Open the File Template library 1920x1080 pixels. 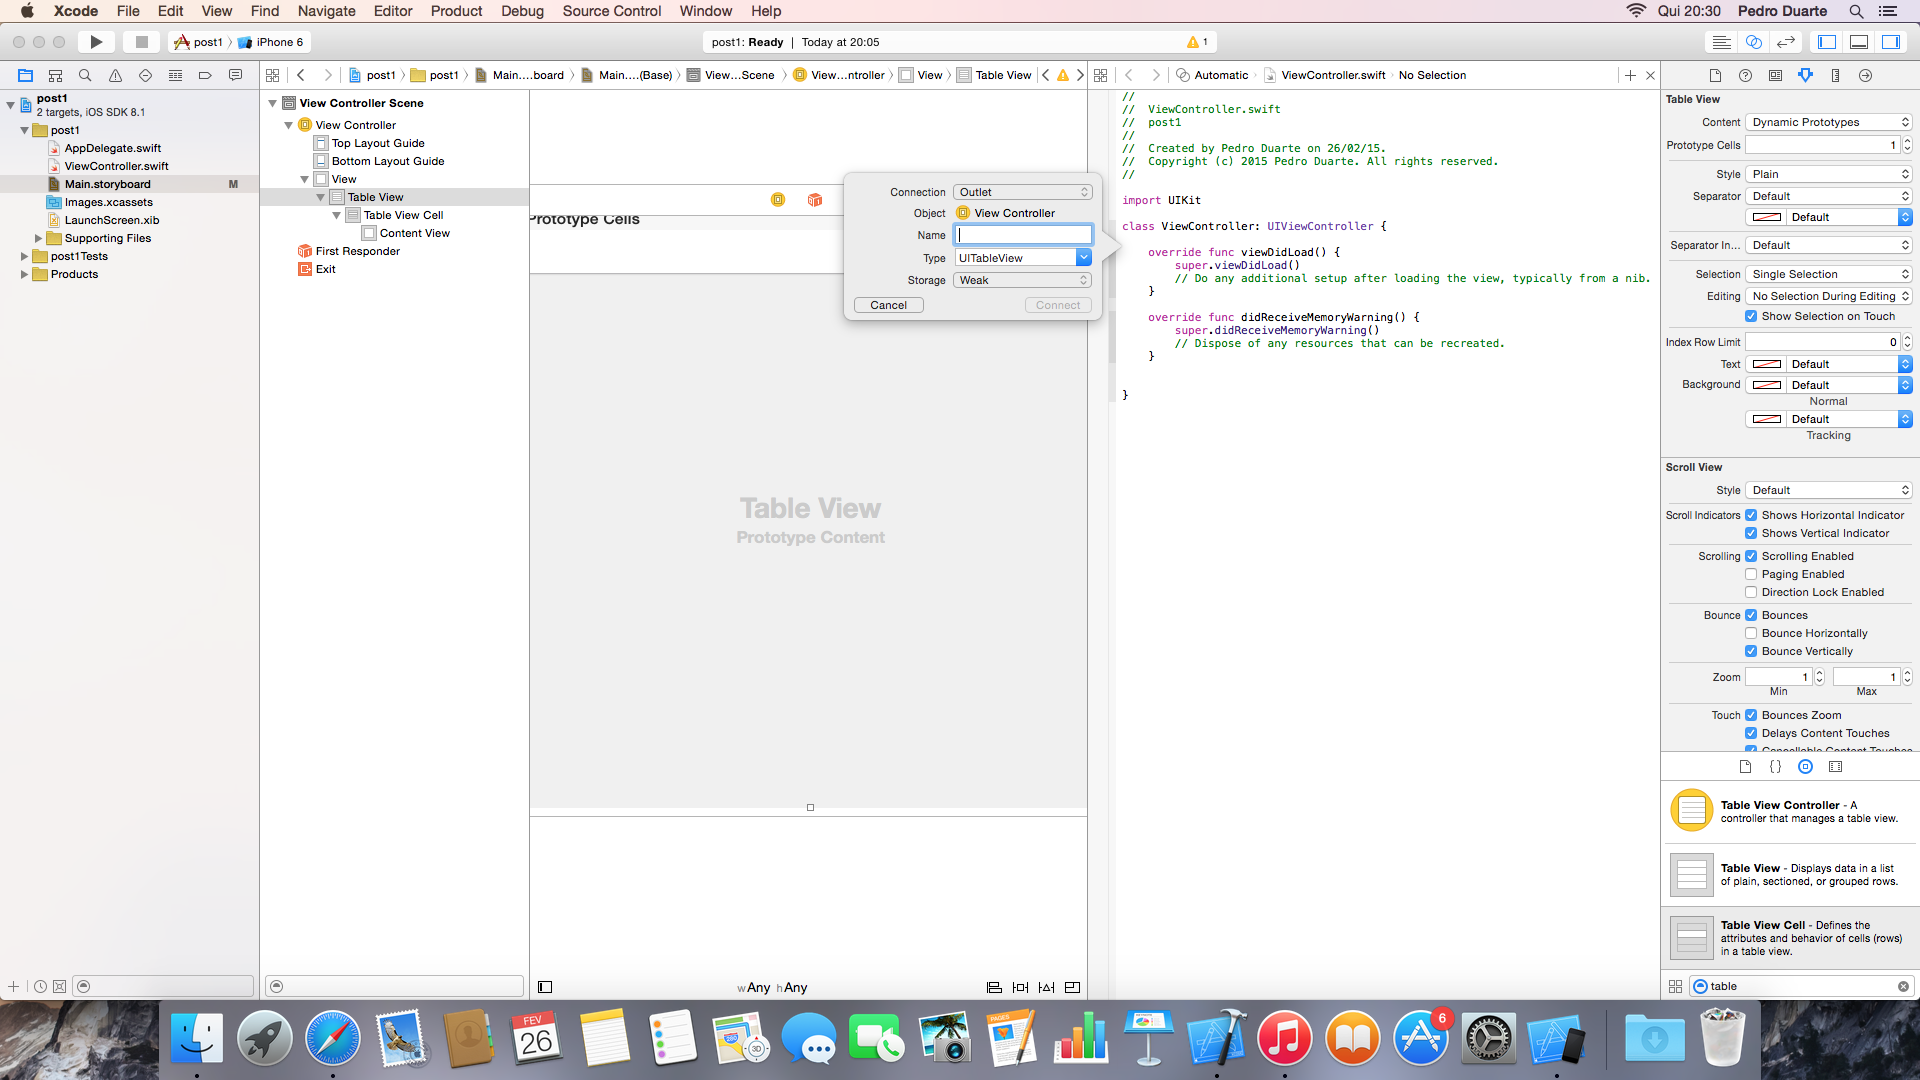(x=1745, y=767)
